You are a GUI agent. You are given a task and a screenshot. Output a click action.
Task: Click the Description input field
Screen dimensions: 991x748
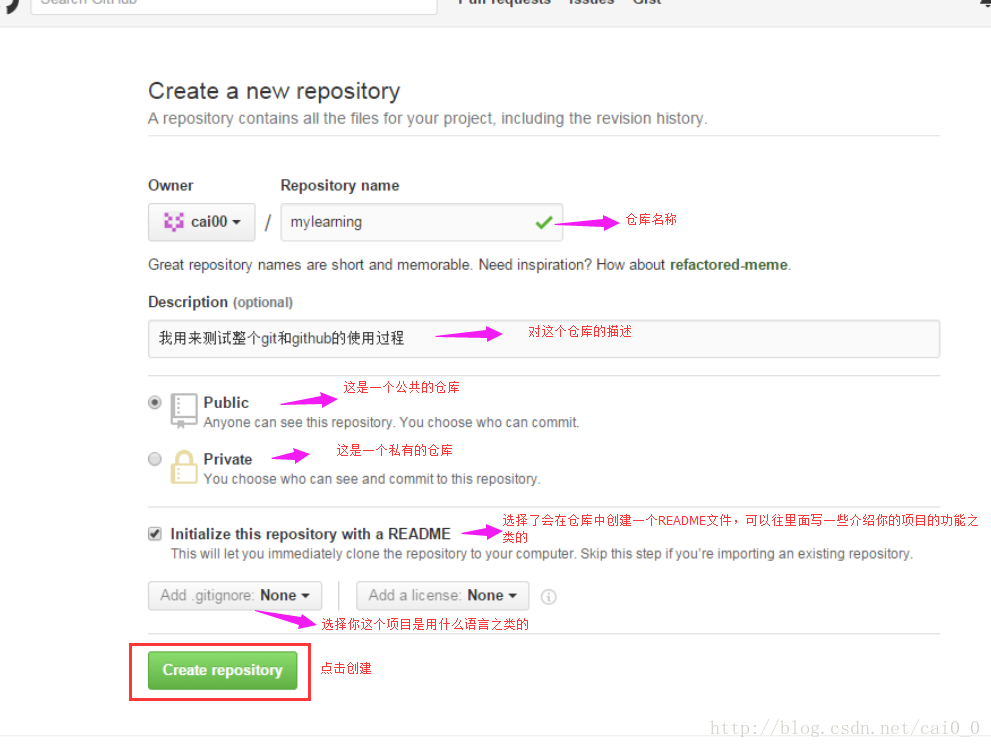(544, 339)
